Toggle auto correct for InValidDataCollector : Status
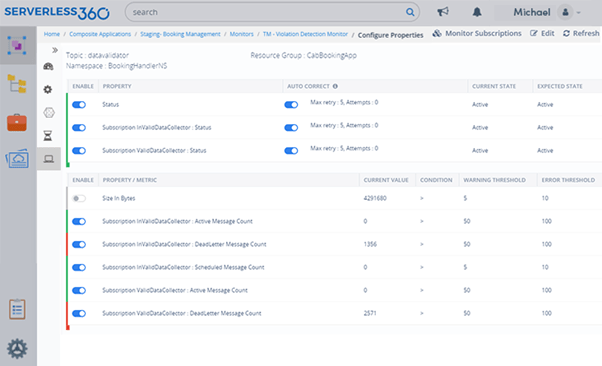Screen dimensions: 602x366 tap(291, 128)
